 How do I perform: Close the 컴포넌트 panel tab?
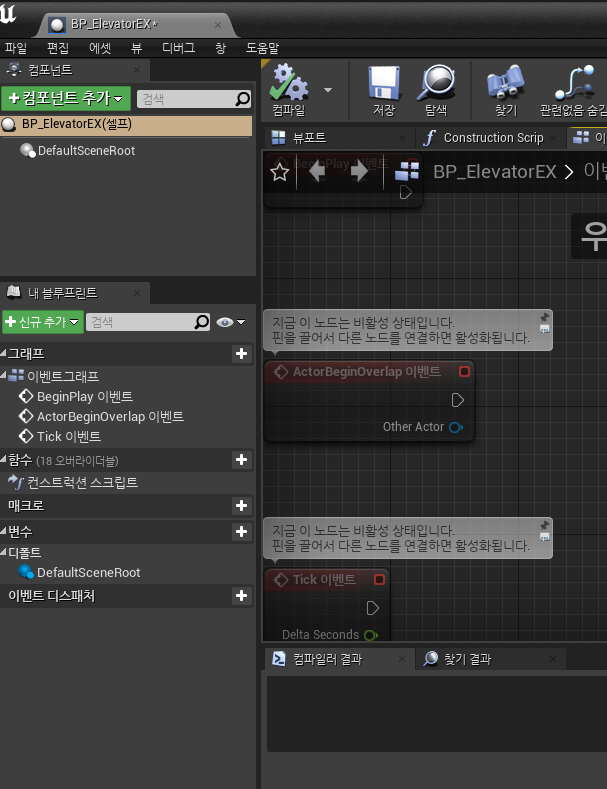point(137,70)
